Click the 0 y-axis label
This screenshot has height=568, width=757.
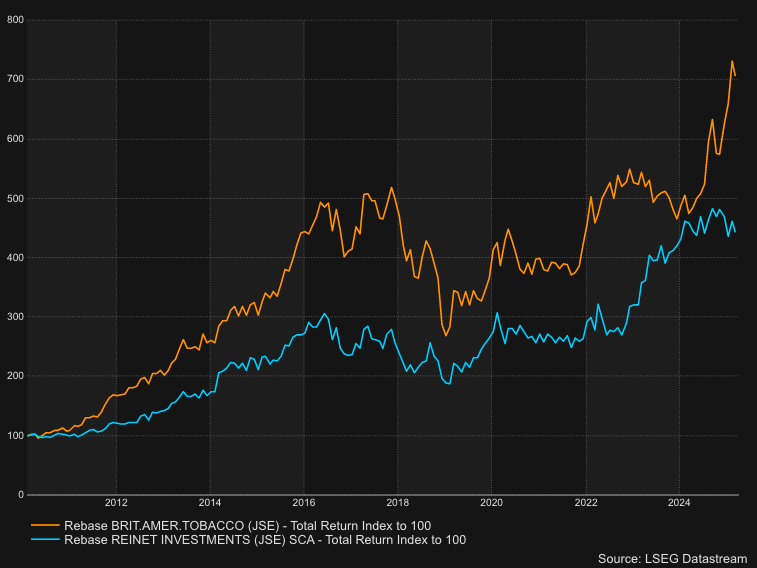21,495
